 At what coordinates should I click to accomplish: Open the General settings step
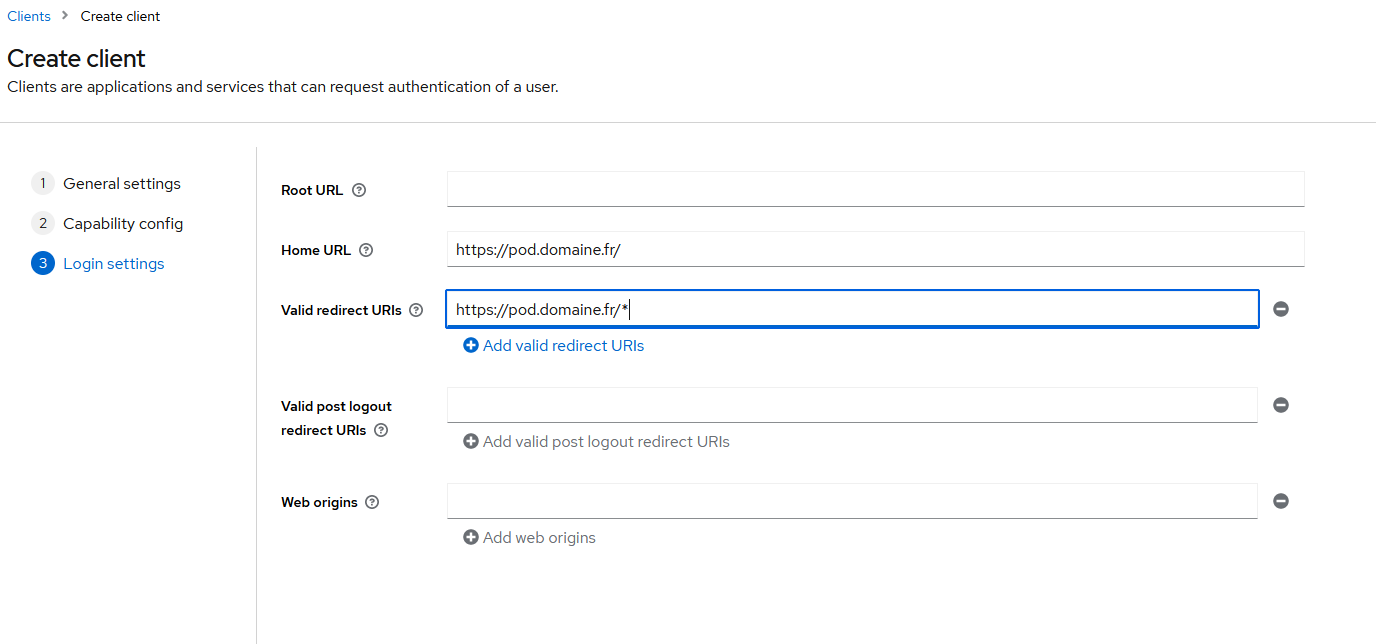122,184
